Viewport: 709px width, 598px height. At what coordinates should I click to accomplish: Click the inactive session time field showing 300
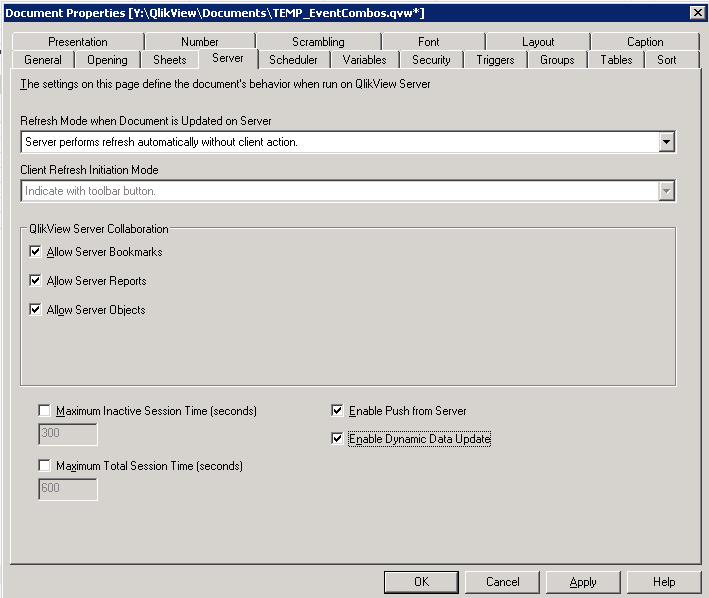tap(68, 434)
